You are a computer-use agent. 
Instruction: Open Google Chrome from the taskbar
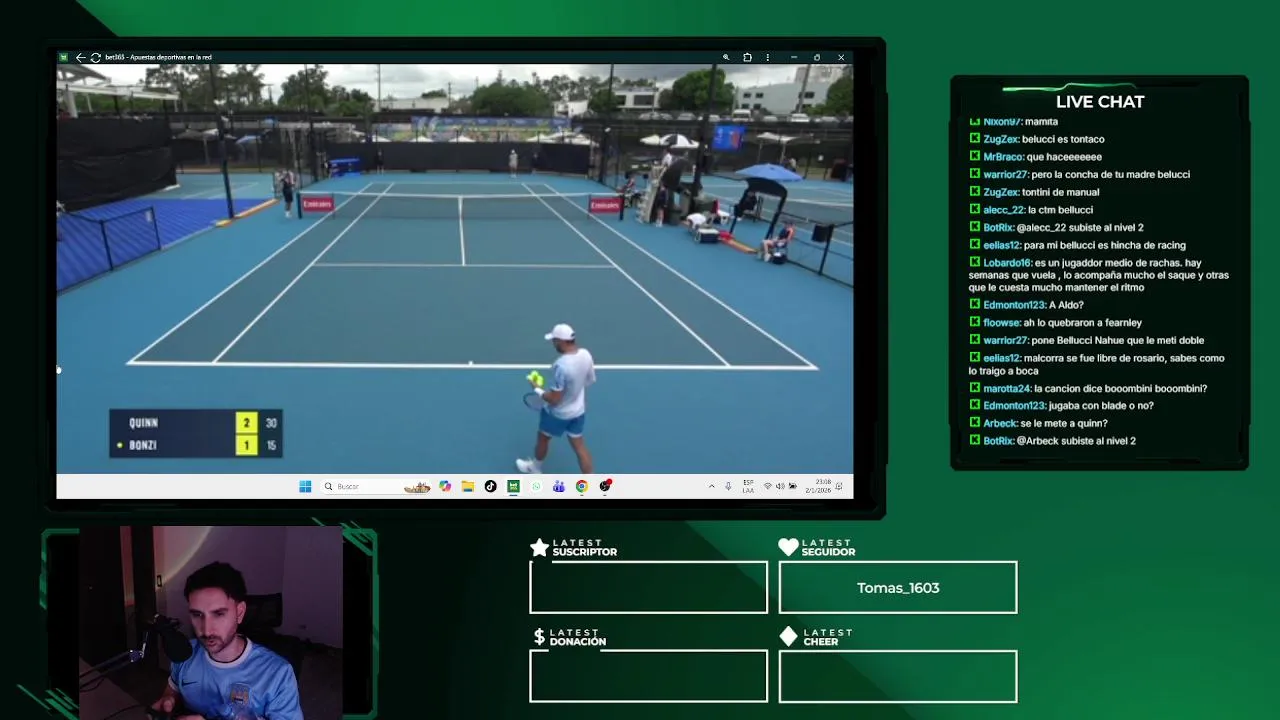[581, 486]
